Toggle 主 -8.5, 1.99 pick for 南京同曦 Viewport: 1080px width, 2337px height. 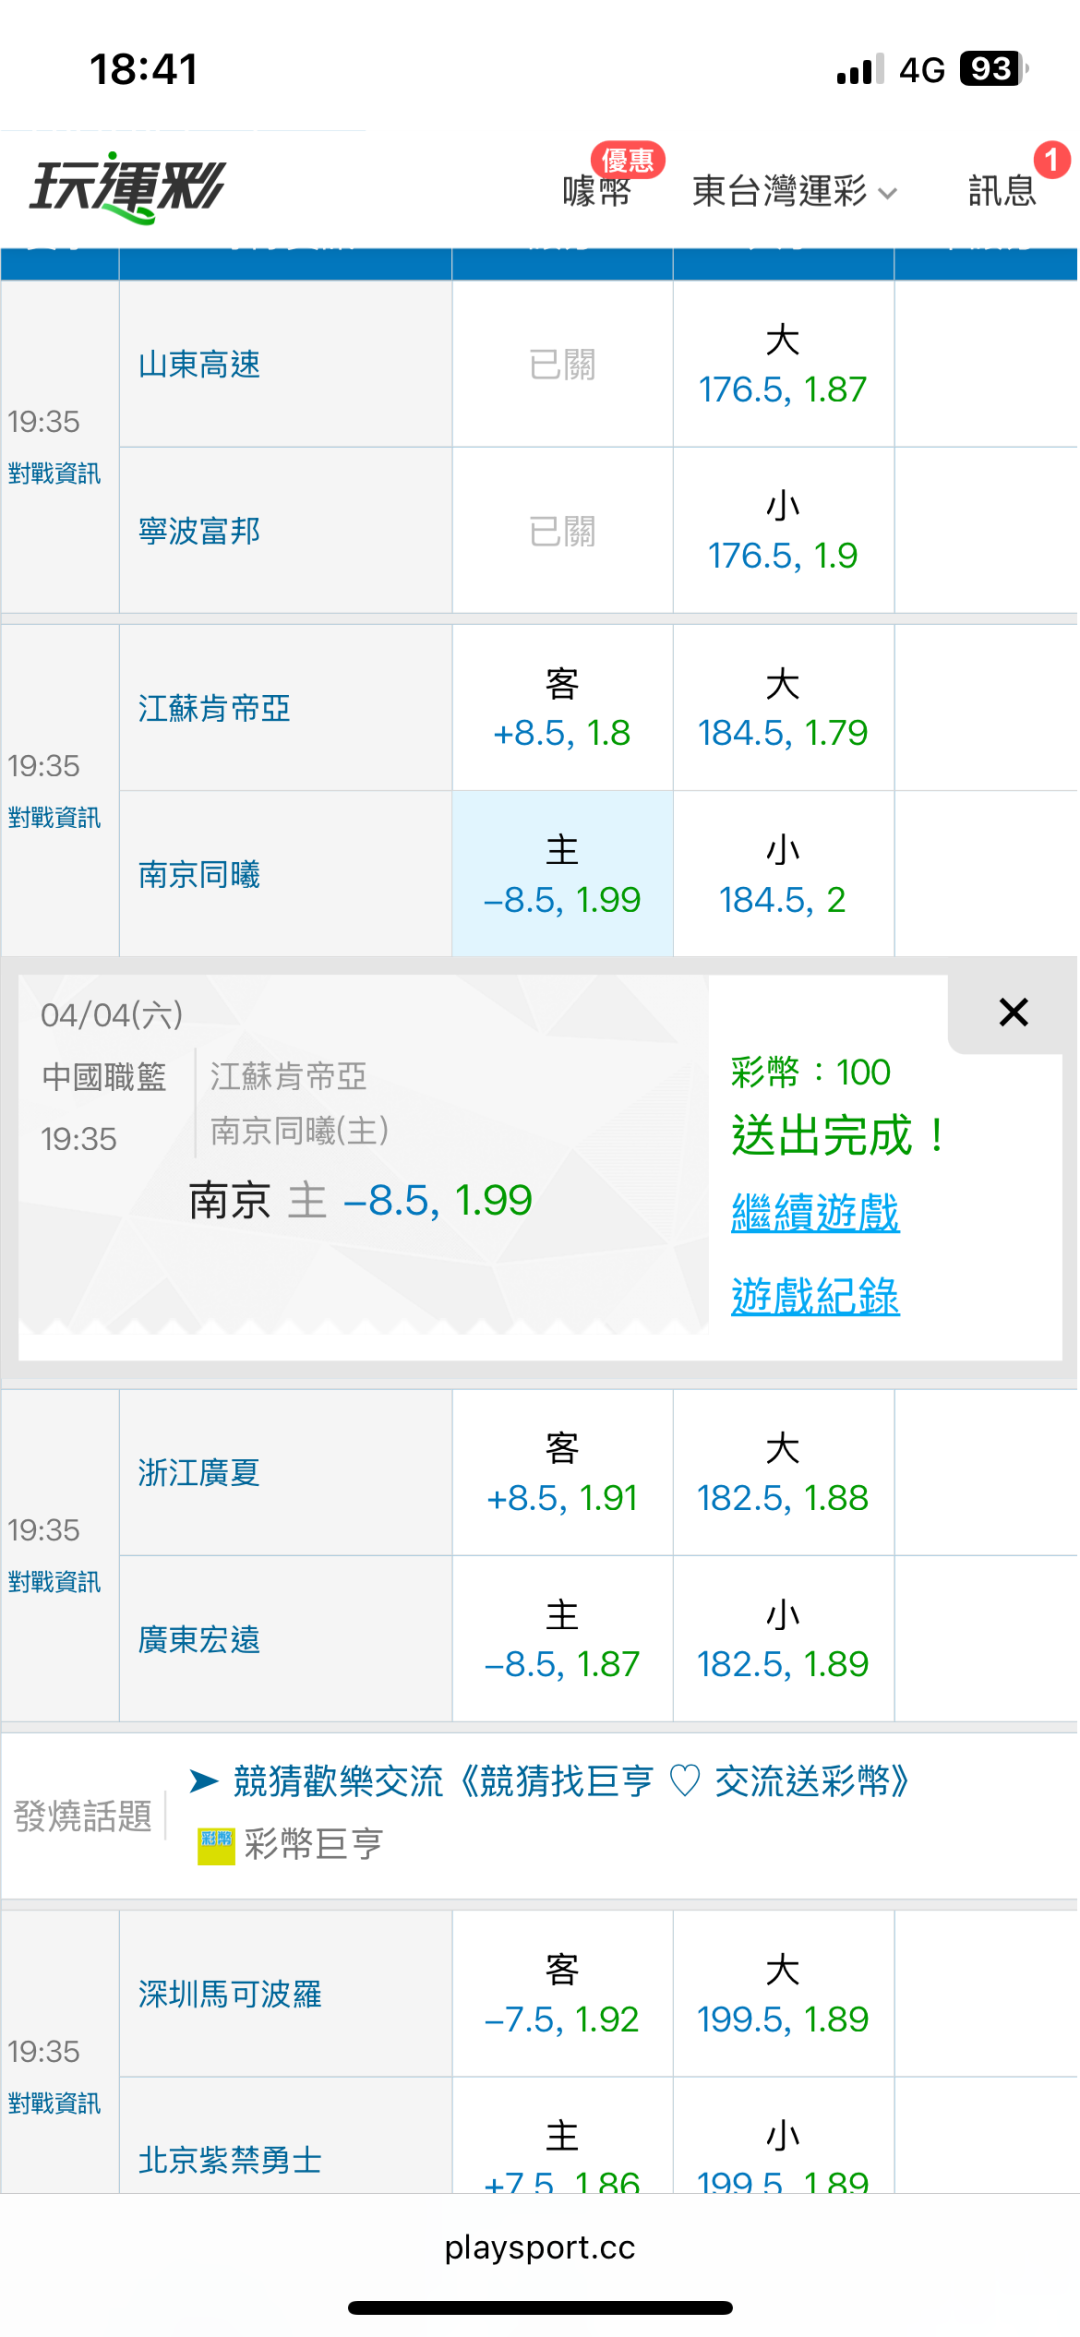[x=562, y=874]
